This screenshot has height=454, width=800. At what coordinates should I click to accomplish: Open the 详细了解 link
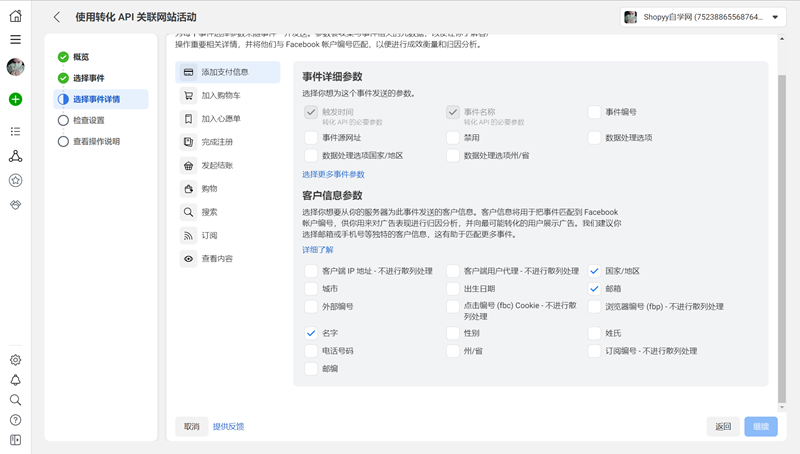coord(317,249)
